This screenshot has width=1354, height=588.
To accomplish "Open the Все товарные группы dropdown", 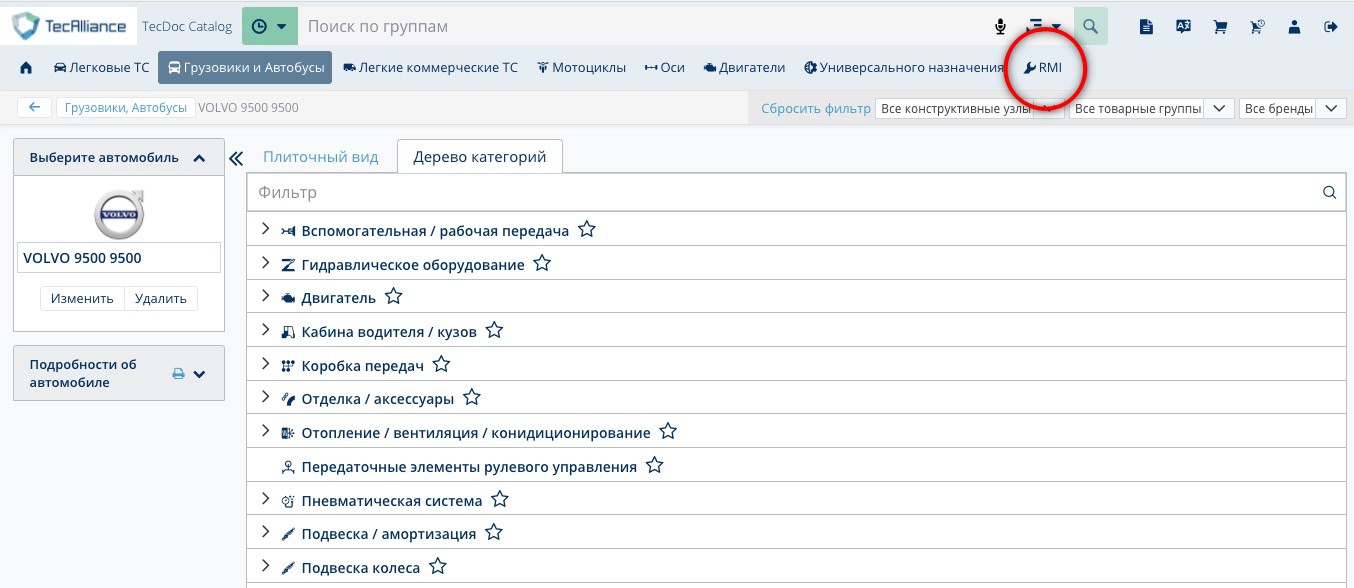I will [1150, 108].
